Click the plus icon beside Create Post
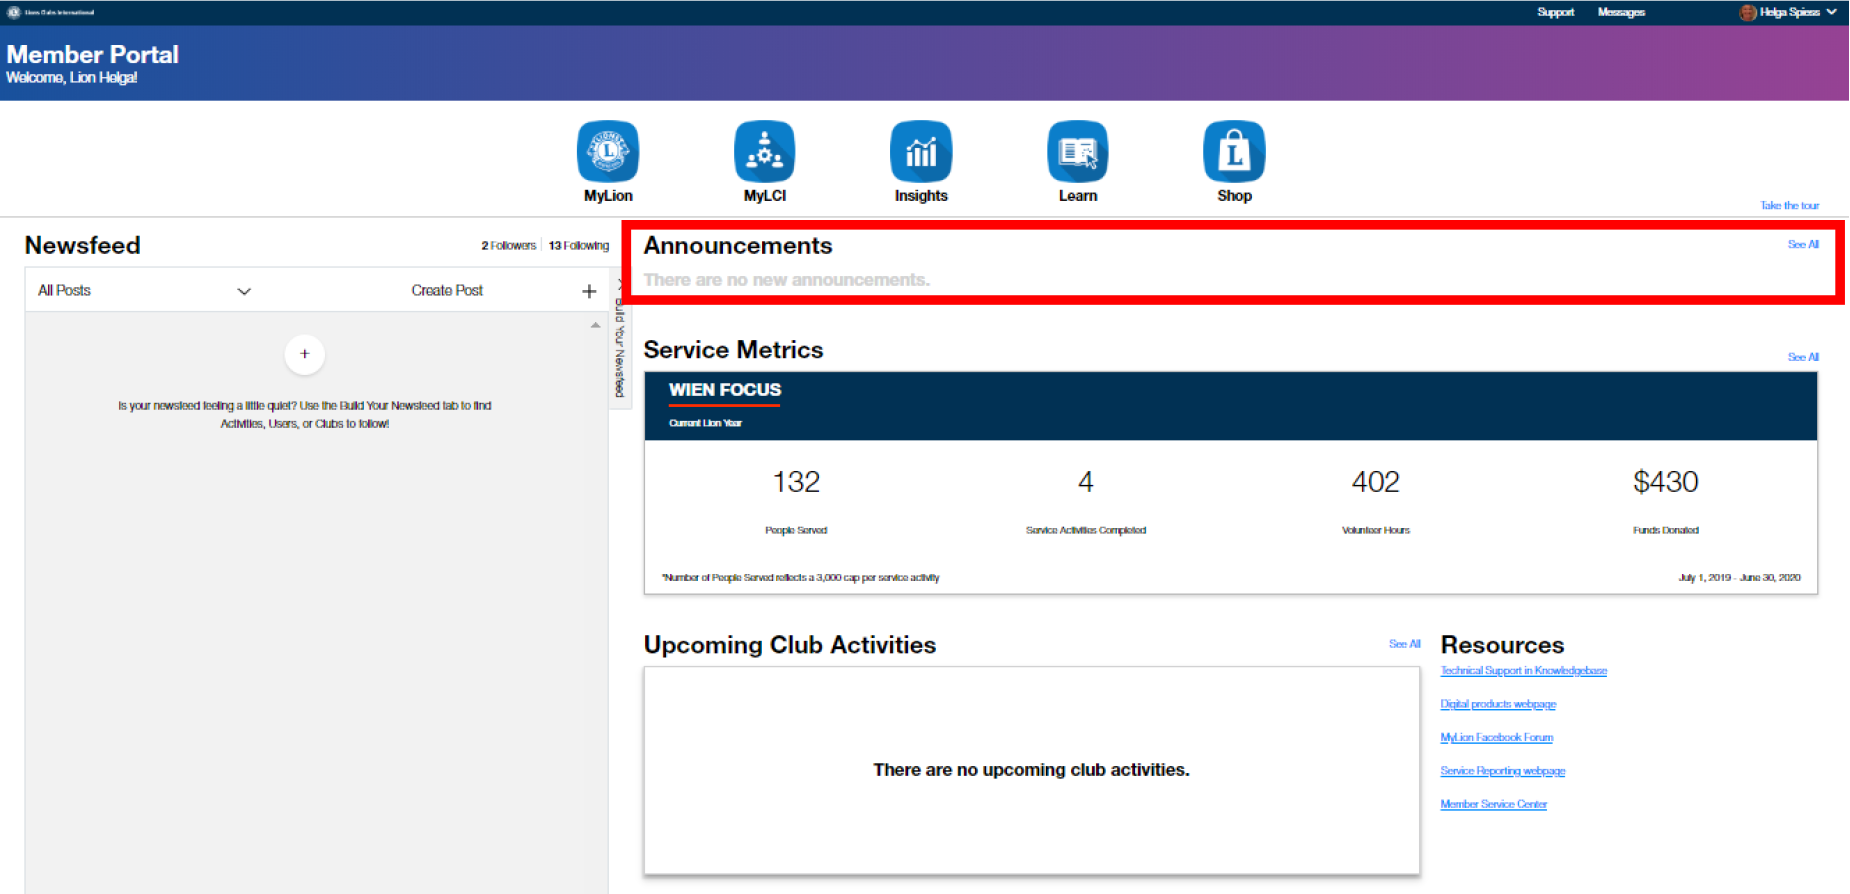1850x894 pixels. pos(589,291)
